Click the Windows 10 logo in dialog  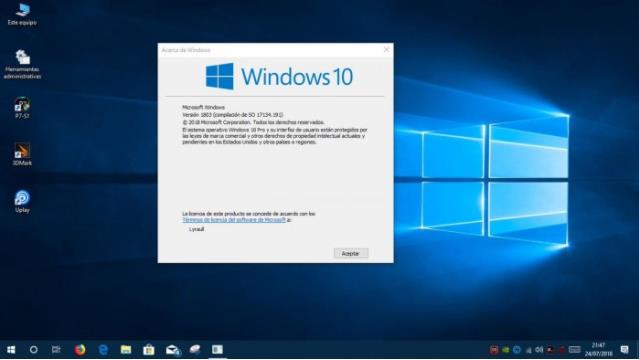pyautogui.click(x=279, y=76)
